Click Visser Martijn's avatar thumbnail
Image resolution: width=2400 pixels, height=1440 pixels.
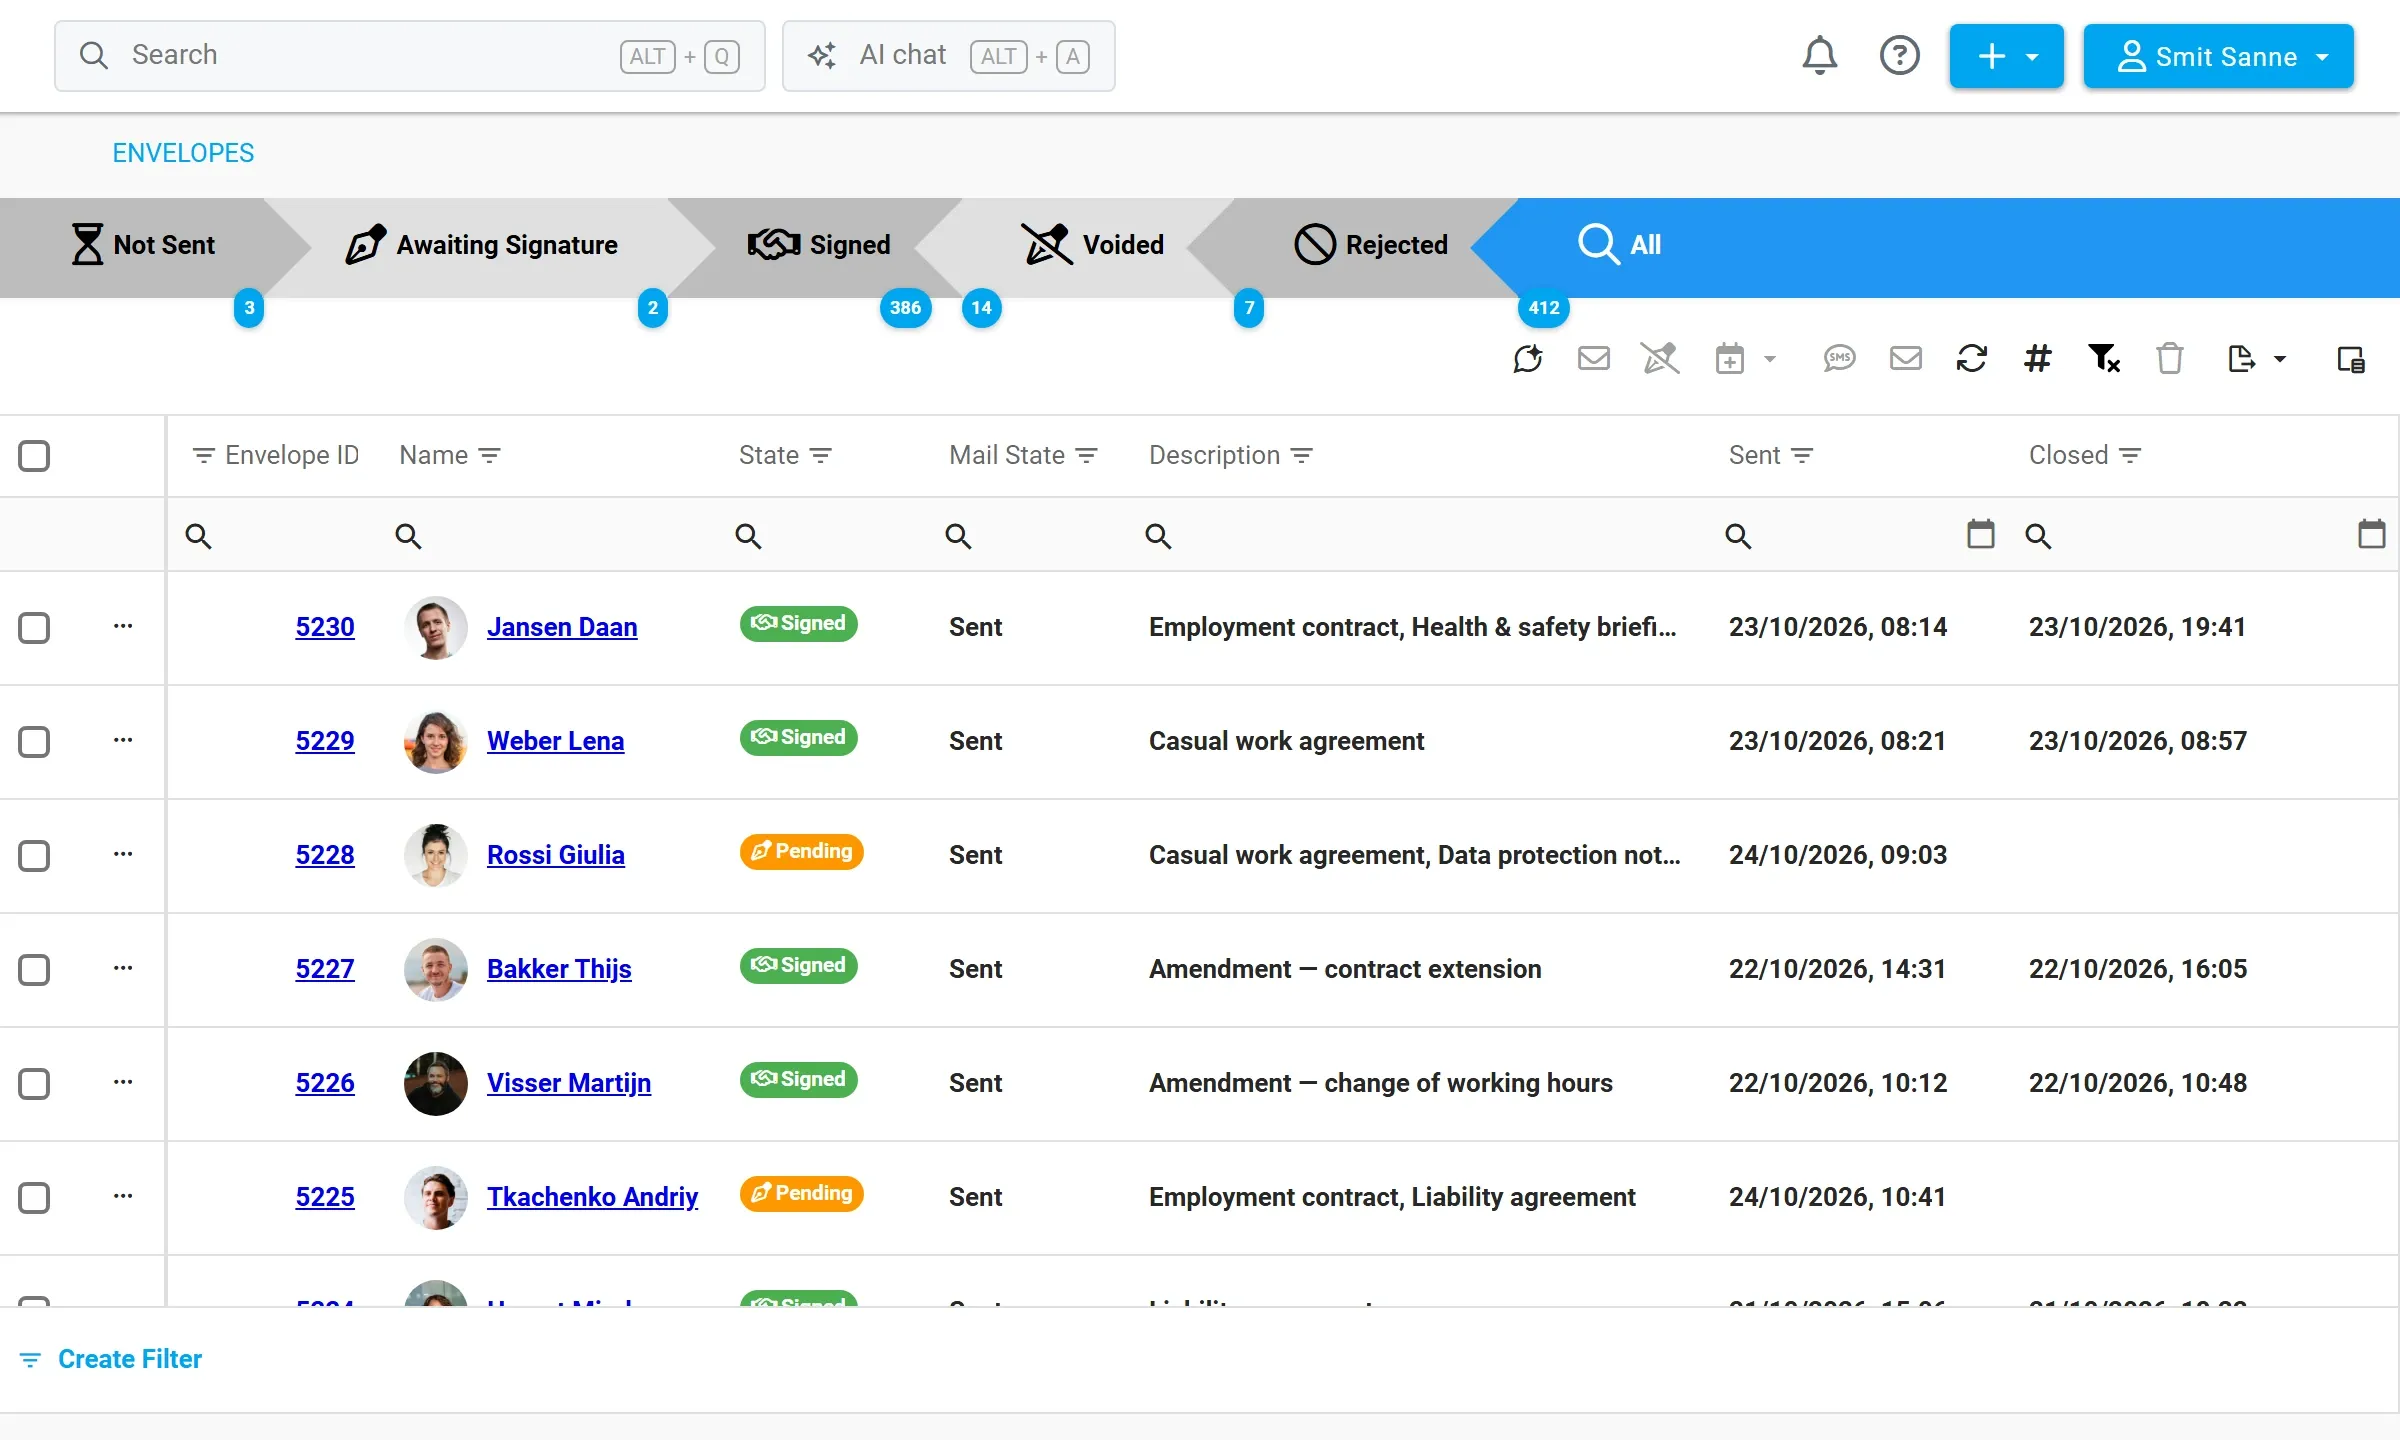point(435,1083)
